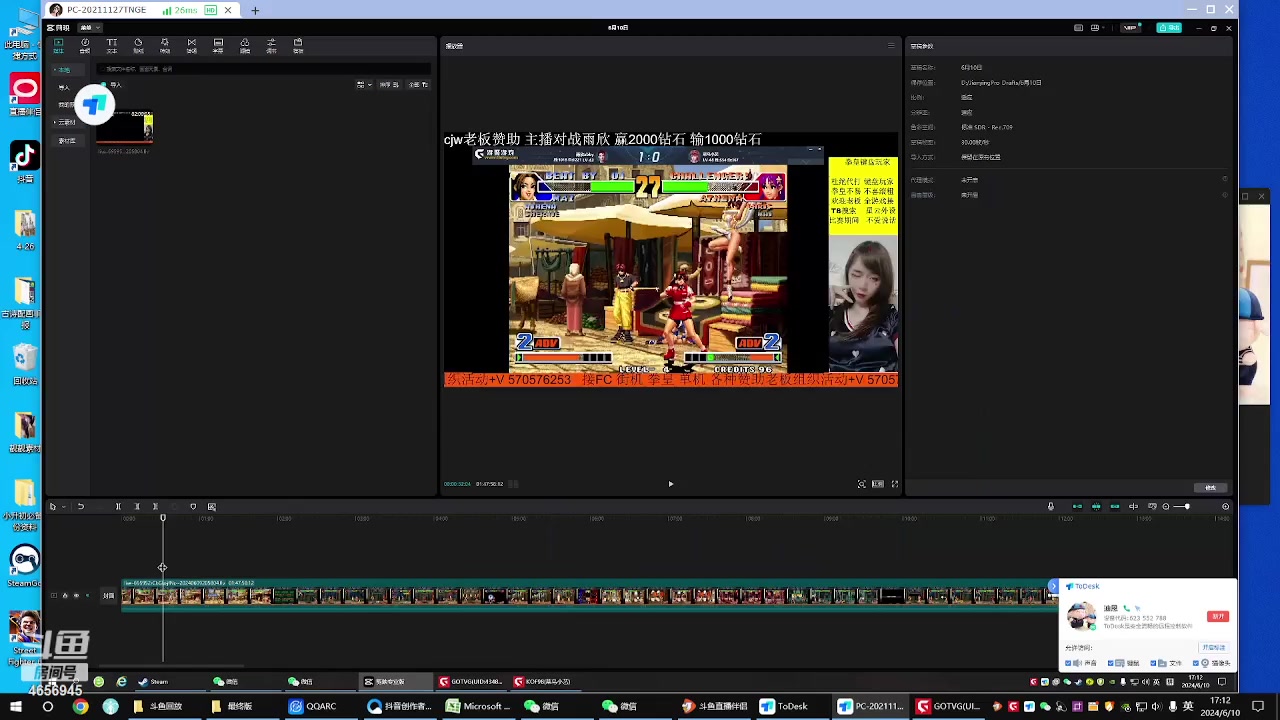Toggle the timeline microphone record icon

point(1050,507)
